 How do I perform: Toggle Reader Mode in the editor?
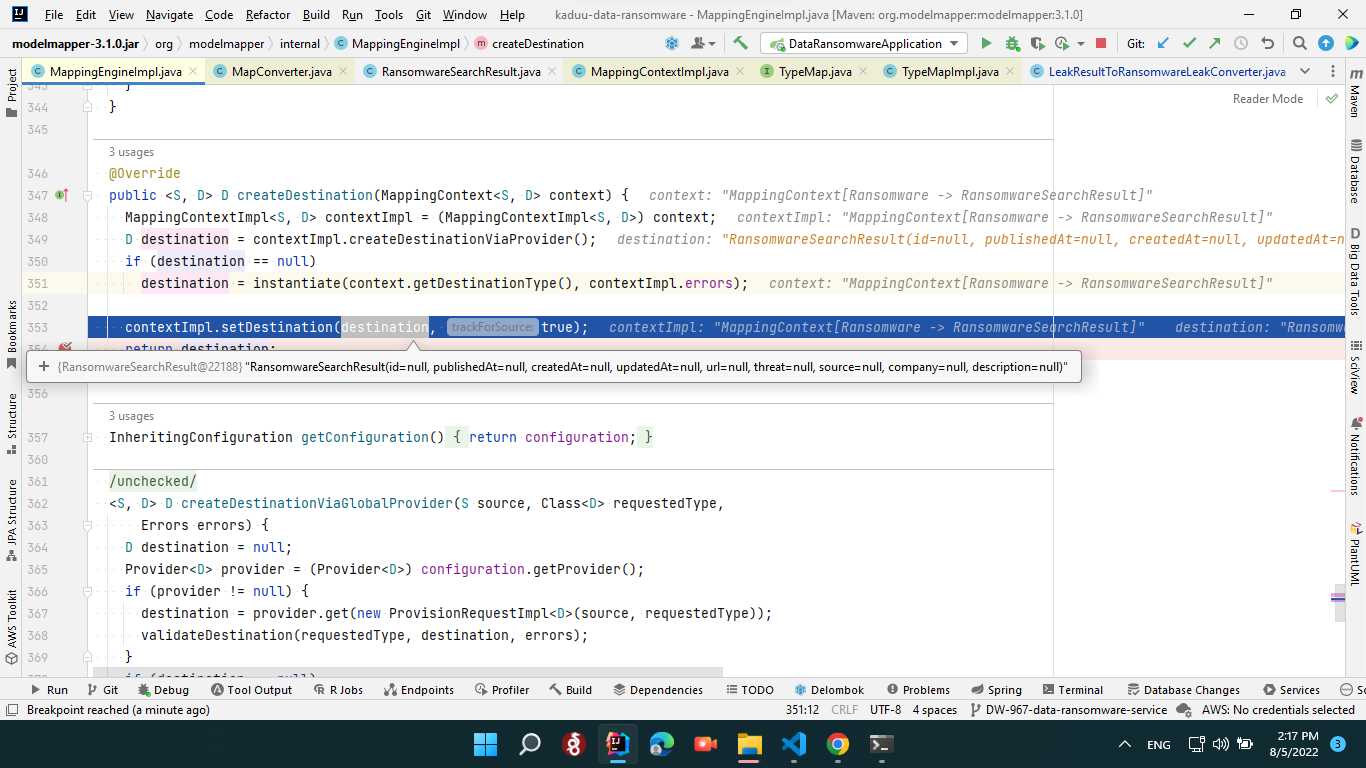coord(1267,98)
